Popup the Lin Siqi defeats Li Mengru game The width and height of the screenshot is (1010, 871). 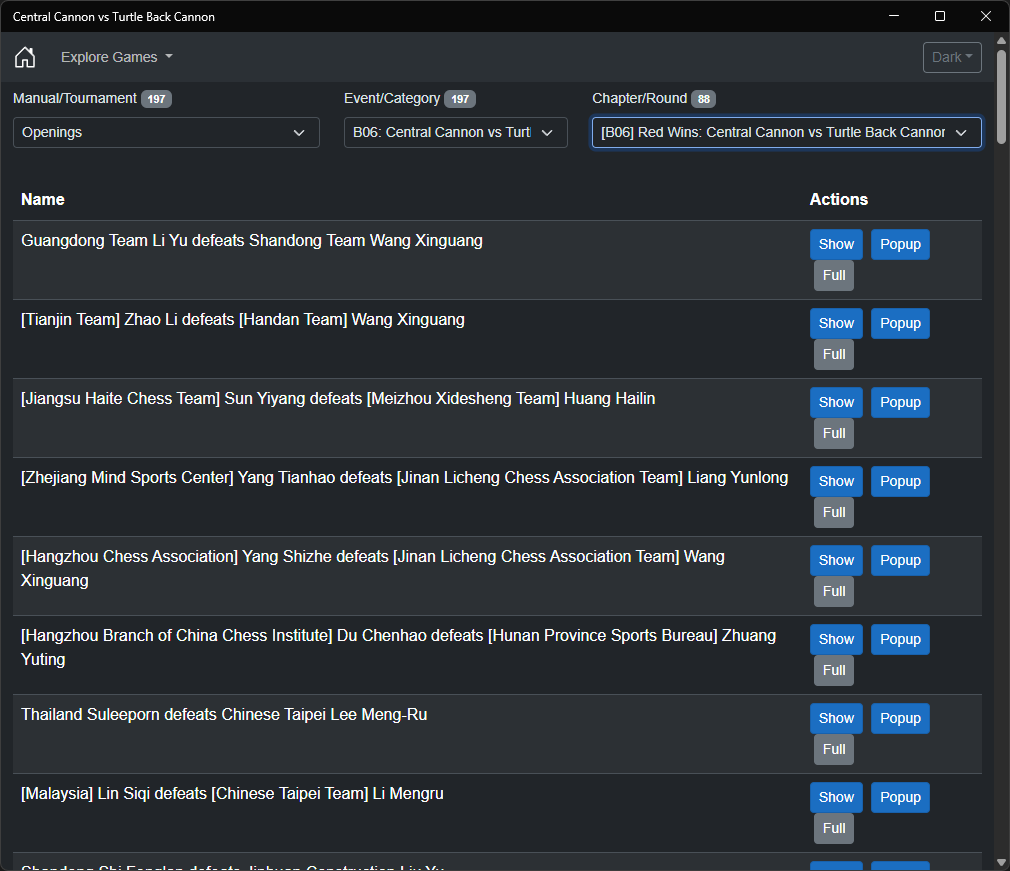pos(900,797)
